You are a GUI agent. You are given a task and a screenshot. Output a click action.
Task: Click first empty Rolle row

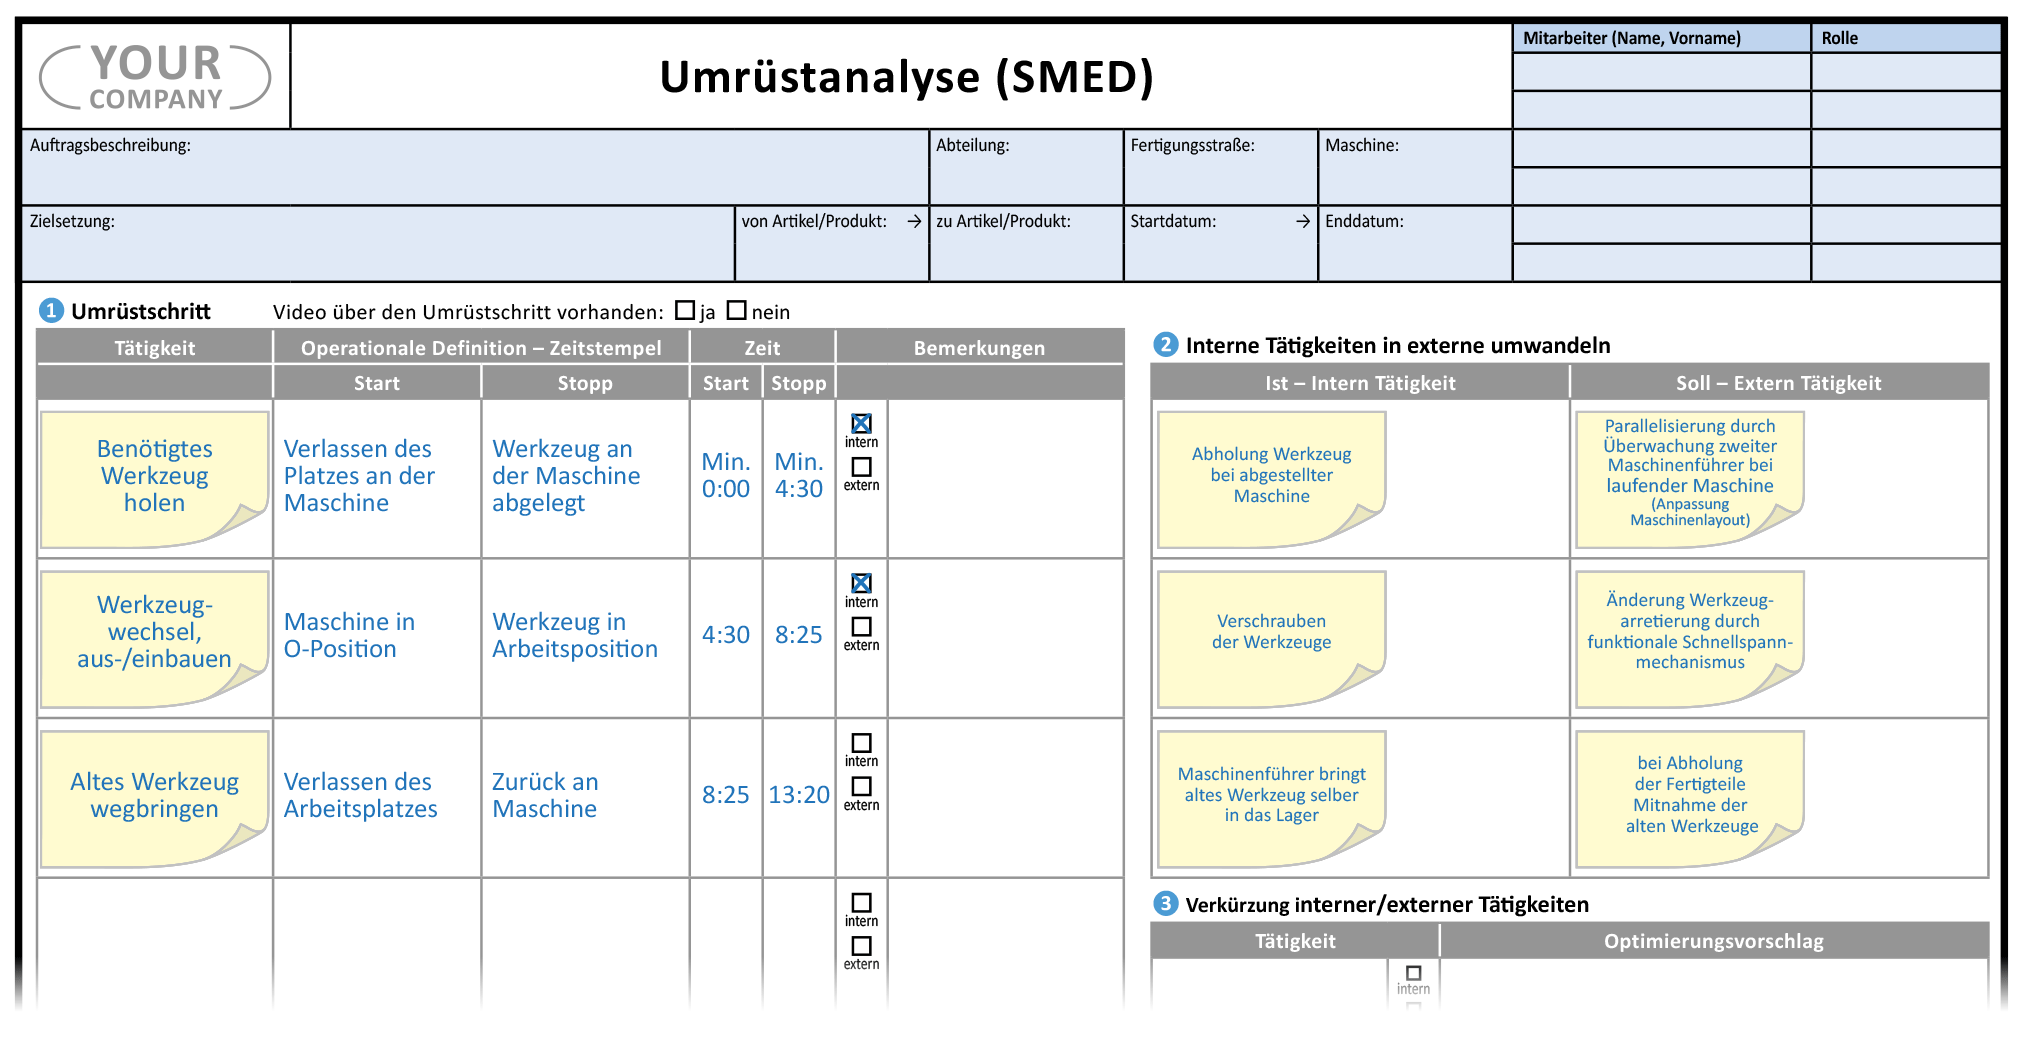(x=1906, y=72)
